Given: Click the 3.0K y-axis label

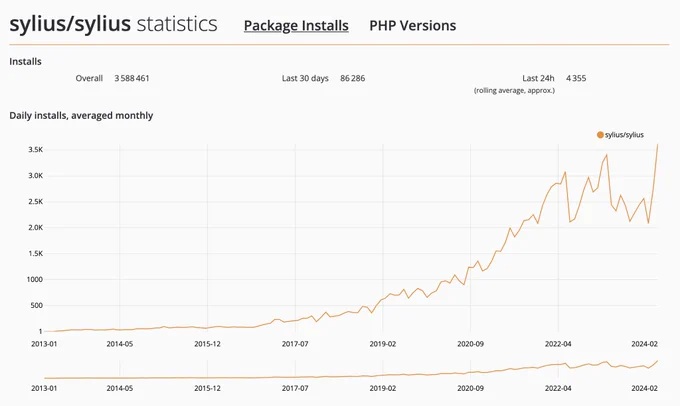Looking at the screenshot, I should point(36,176).
